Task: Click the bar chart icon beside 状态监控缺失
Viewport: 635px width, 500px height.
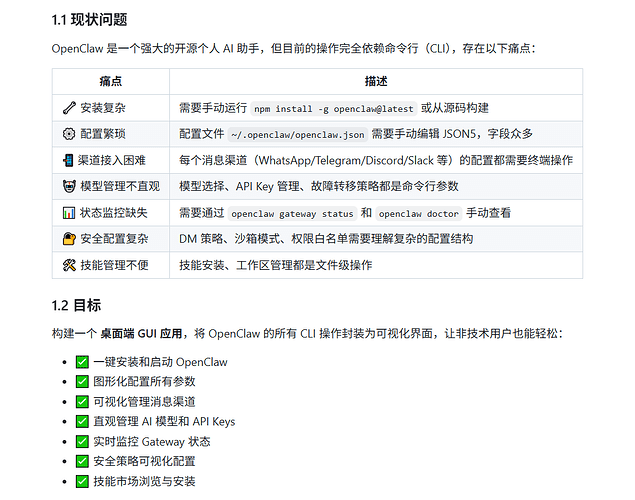Action: [69, 213]
